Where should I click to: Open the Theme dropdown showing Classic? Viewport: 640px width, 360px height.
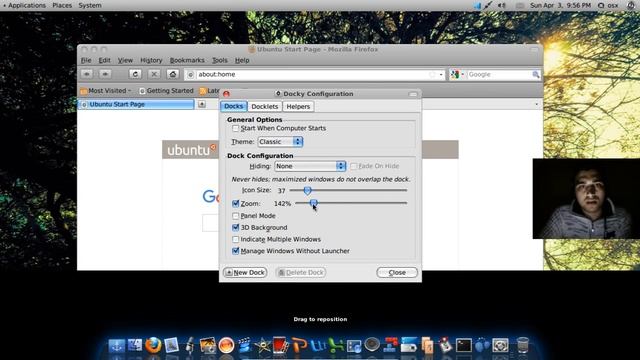tap(280, 142)
